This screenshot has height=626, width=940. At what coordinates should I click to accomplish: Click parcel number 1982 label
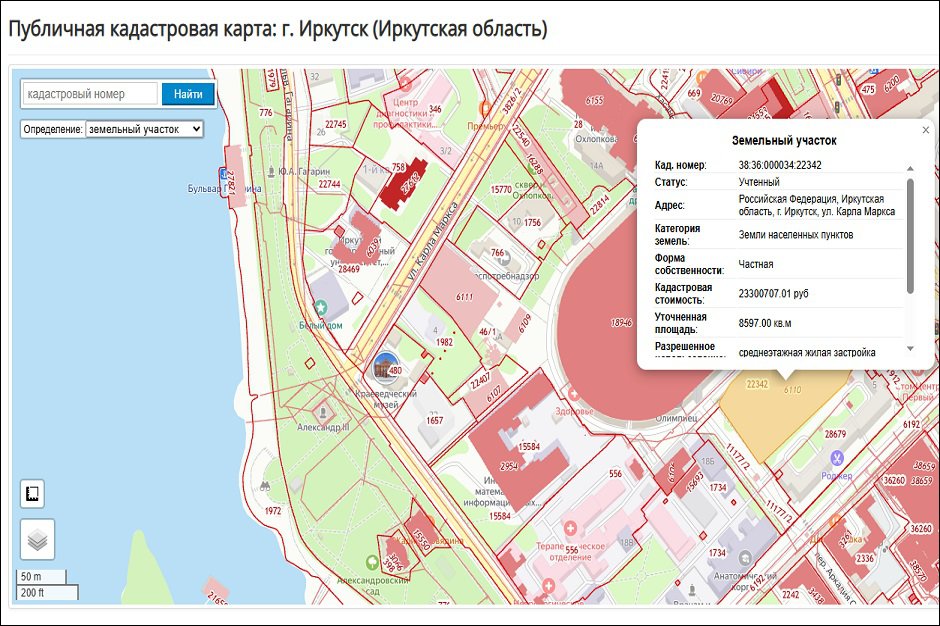(x=444, y=342)
